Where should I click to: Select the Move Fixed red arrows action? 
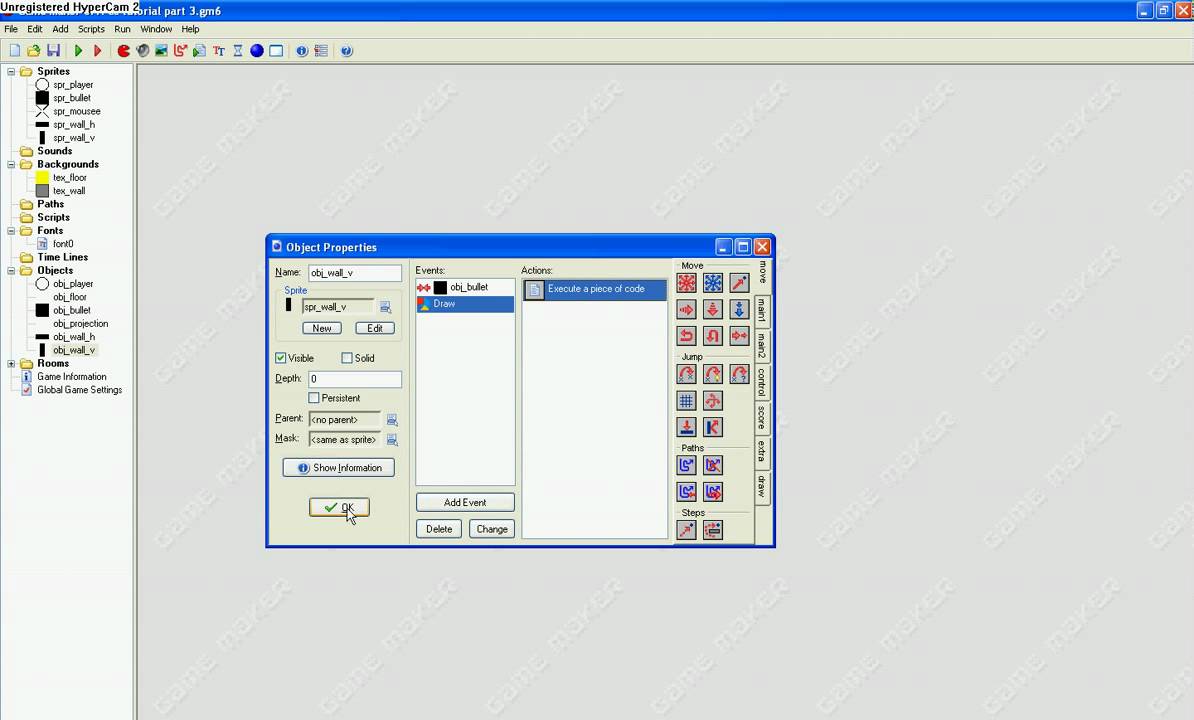(x=687, y=283)
